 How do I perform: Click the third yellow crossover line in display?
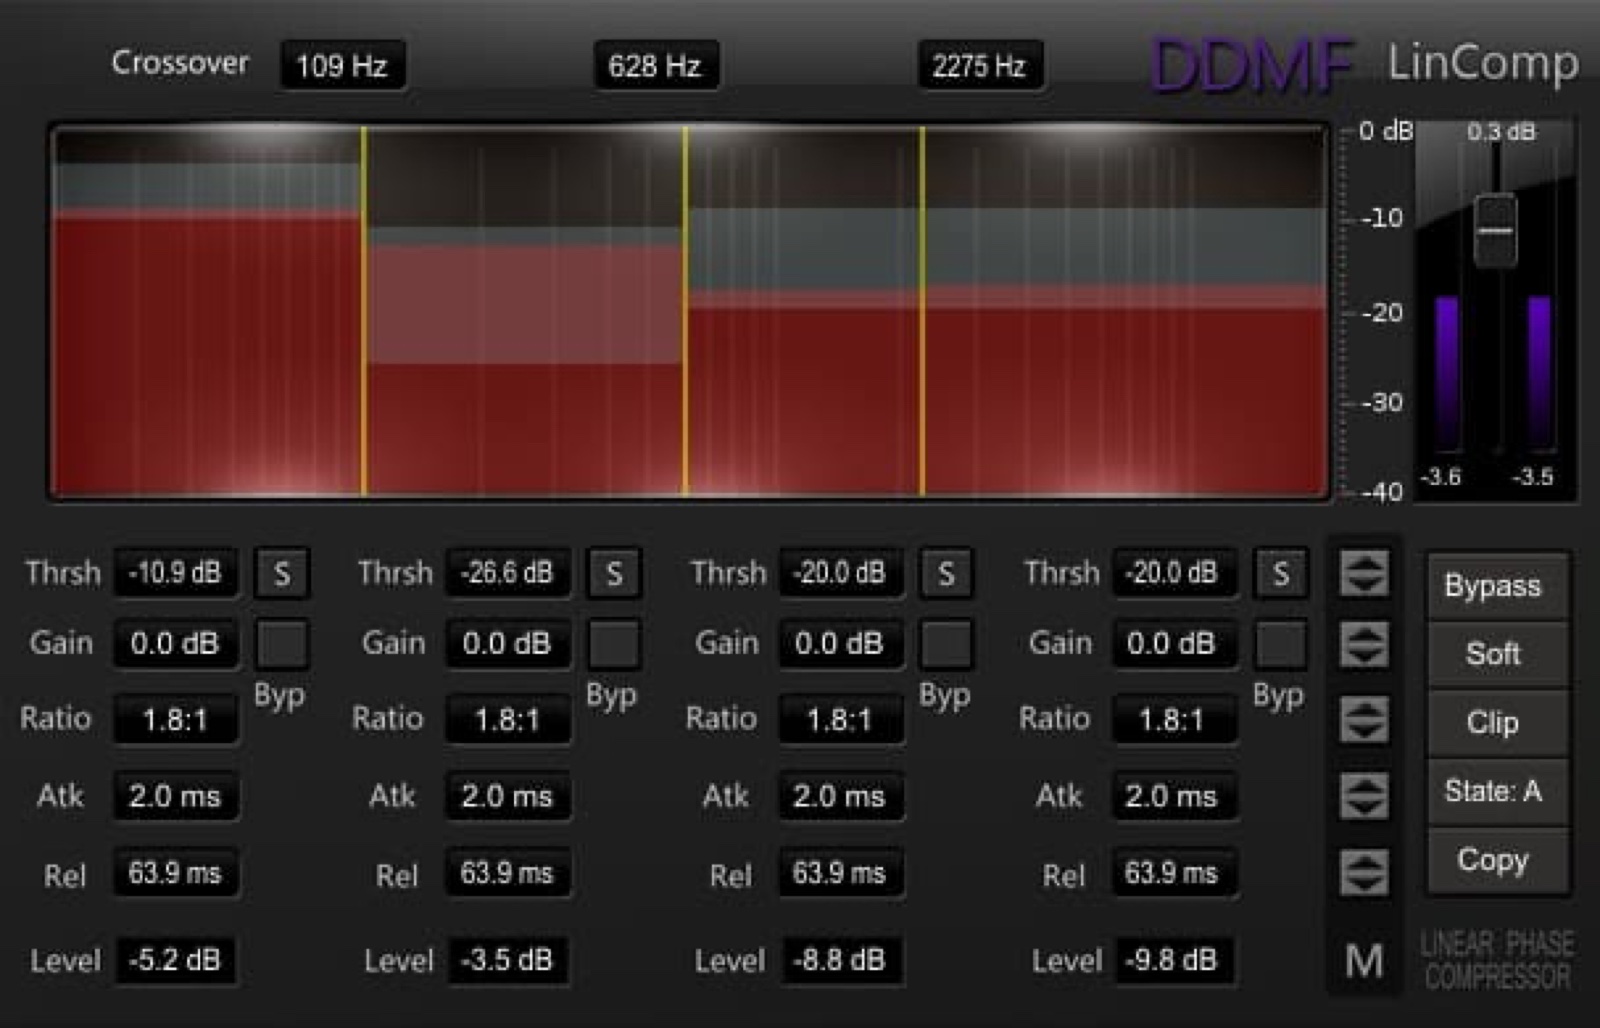(x=922, y=311)
